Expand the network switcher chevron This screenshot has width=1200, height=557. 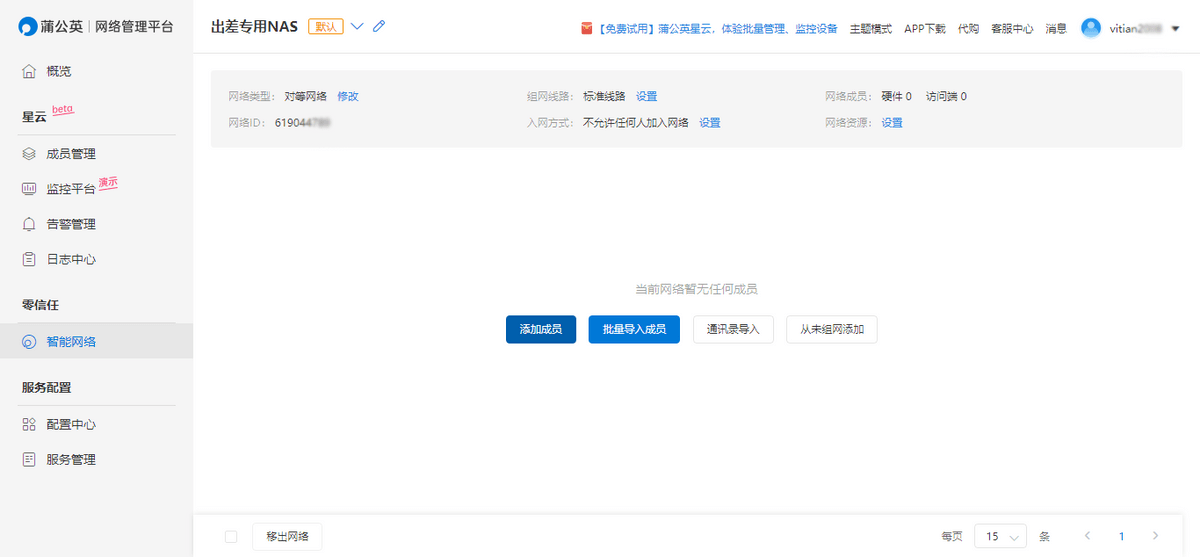(357, 27)
